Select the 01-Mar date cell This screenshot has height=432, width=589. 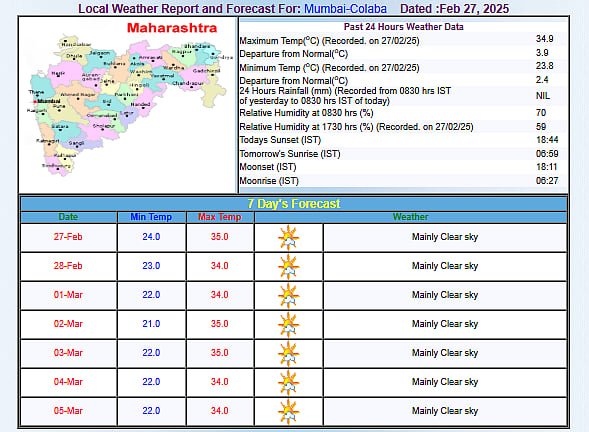click(68, 295)
